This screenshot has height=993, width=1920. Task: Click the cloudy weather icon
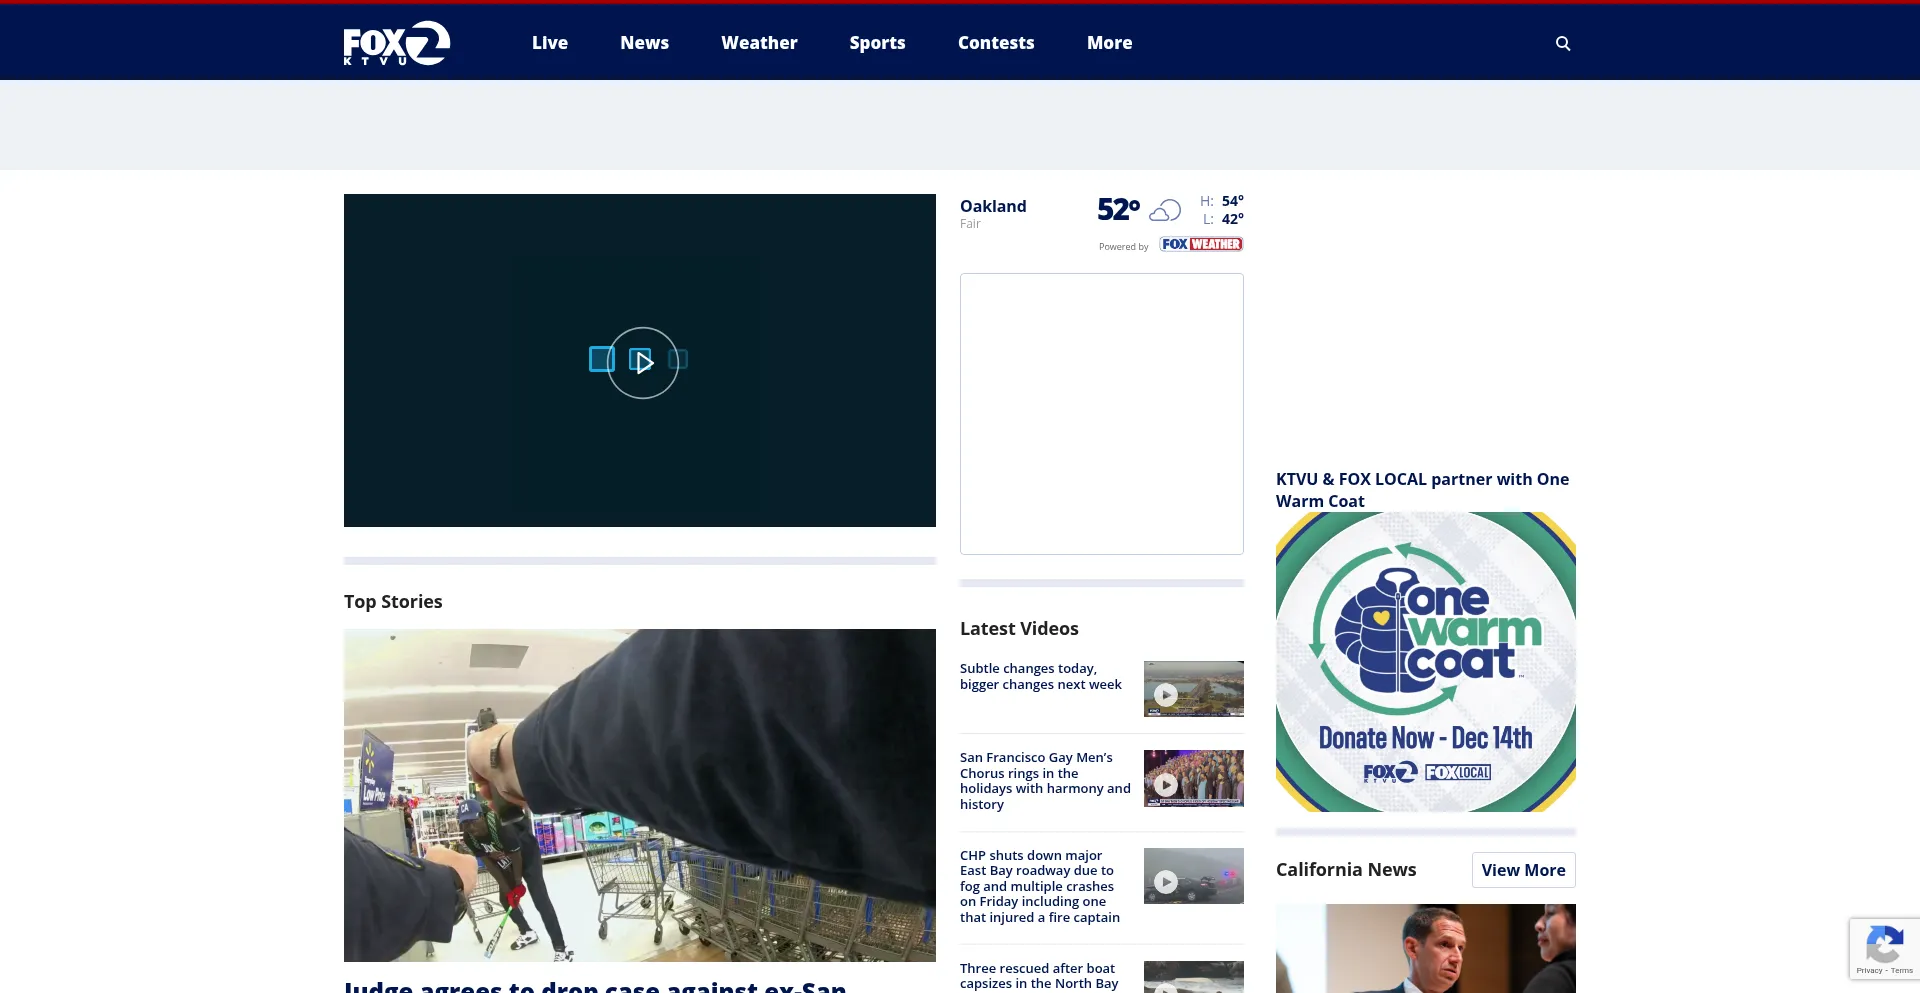coord(1164,210)
